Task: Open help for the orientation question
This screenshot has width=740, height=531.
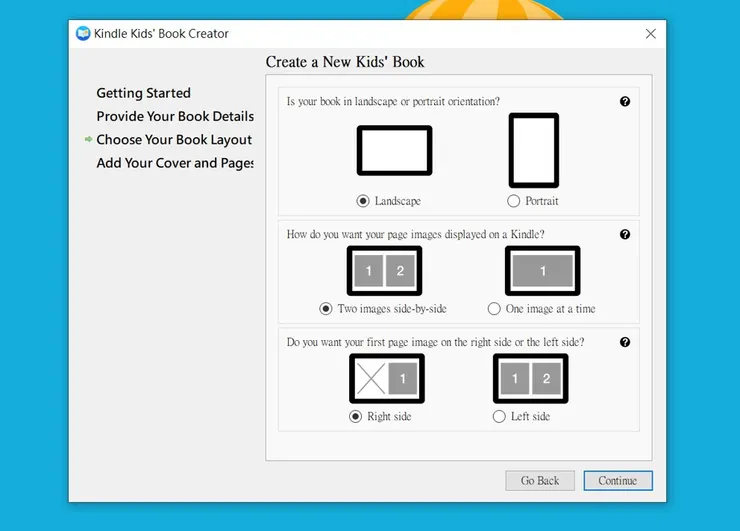Action: click(625, 101)
